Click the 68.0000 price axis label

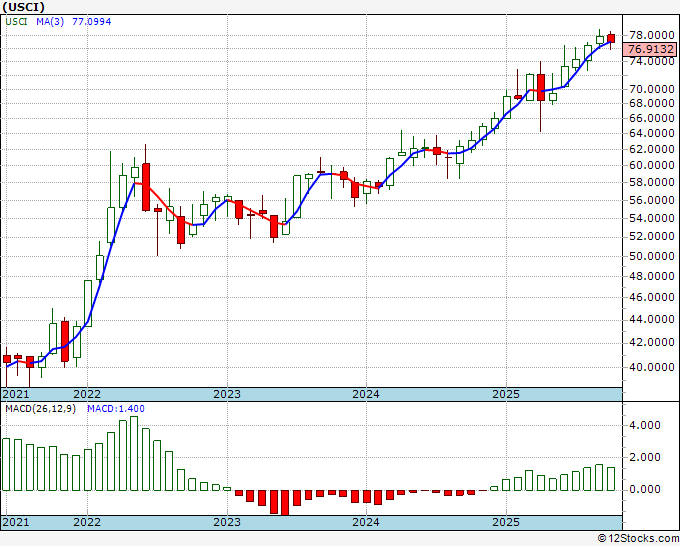click(x=652, y=103)
